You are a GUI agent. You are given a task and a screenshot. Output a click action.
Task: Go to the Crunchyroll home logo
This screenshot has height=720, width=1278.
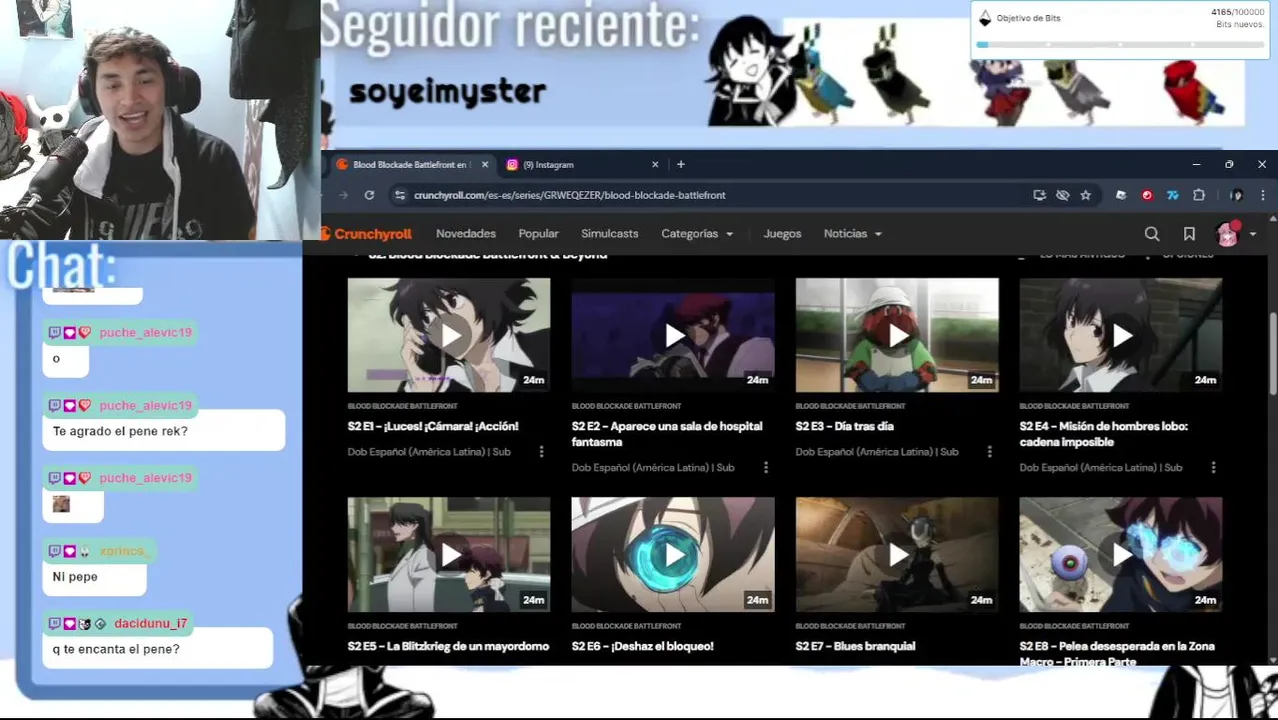click(366, 234)
